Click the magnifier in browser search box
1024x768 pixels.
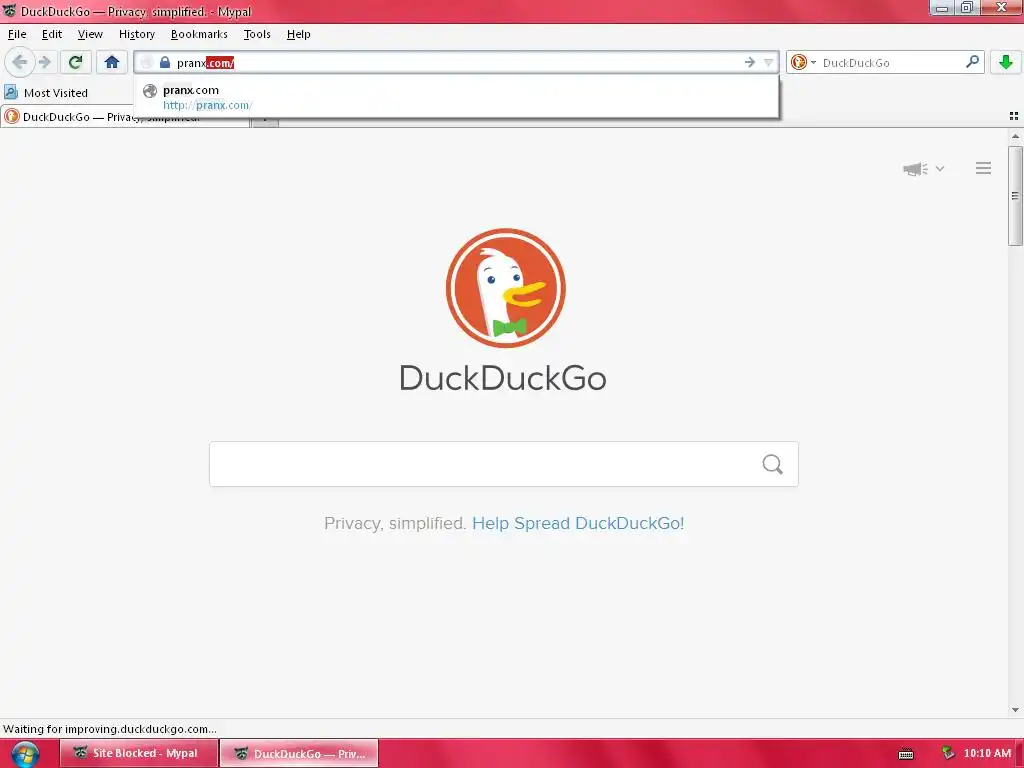pos(972,62)
